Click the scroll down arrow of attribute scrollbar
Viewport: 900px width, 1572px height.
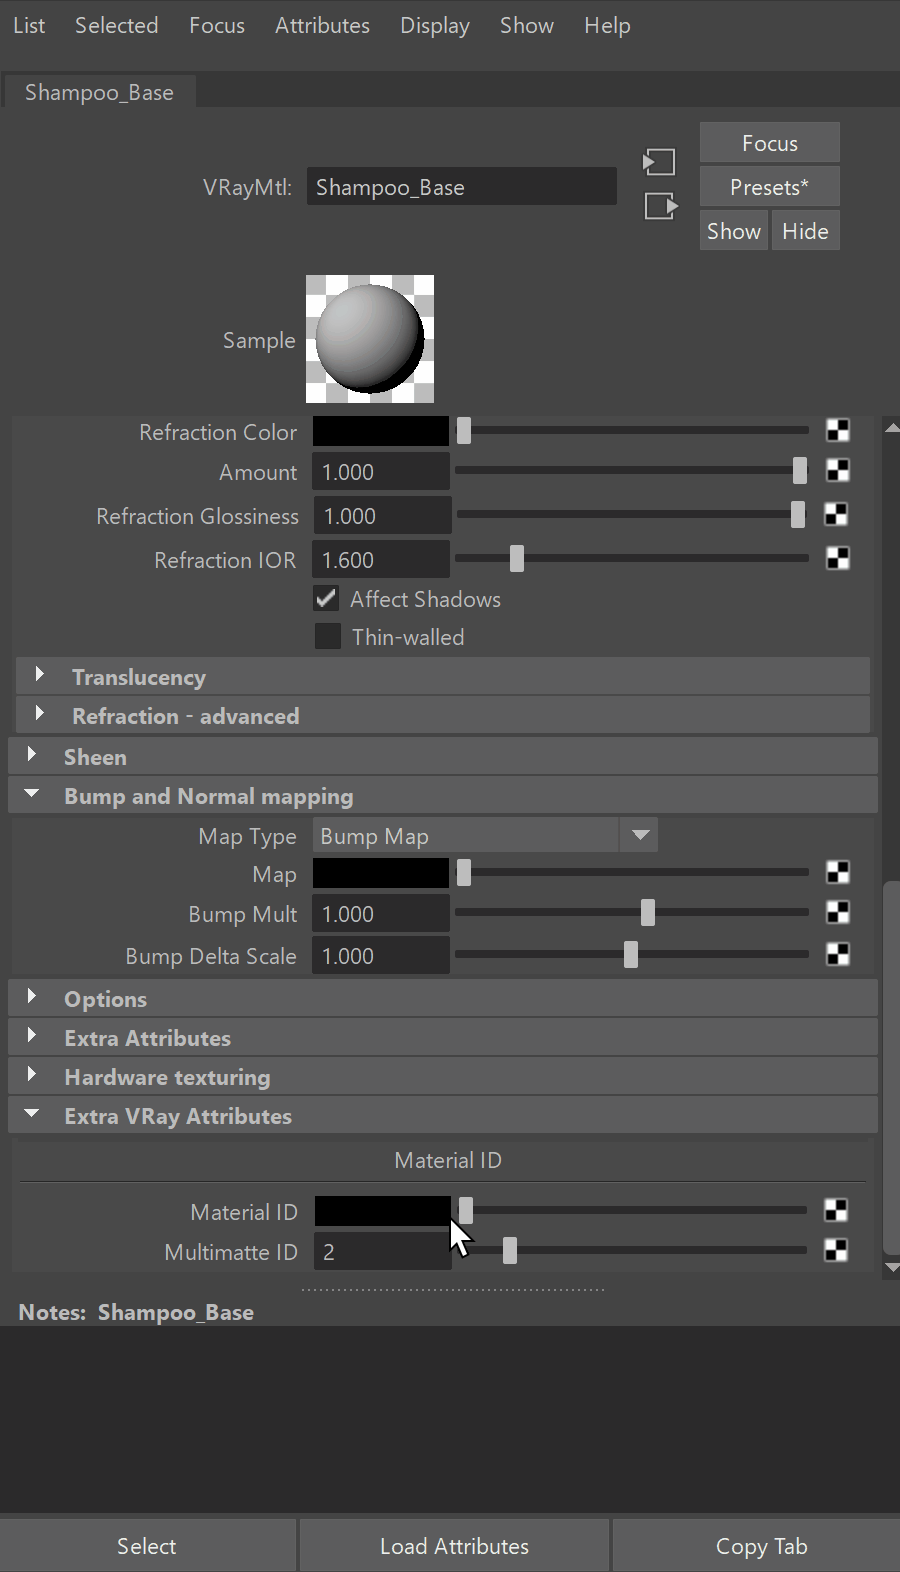pyautogui.click(x=892, y=1267)
